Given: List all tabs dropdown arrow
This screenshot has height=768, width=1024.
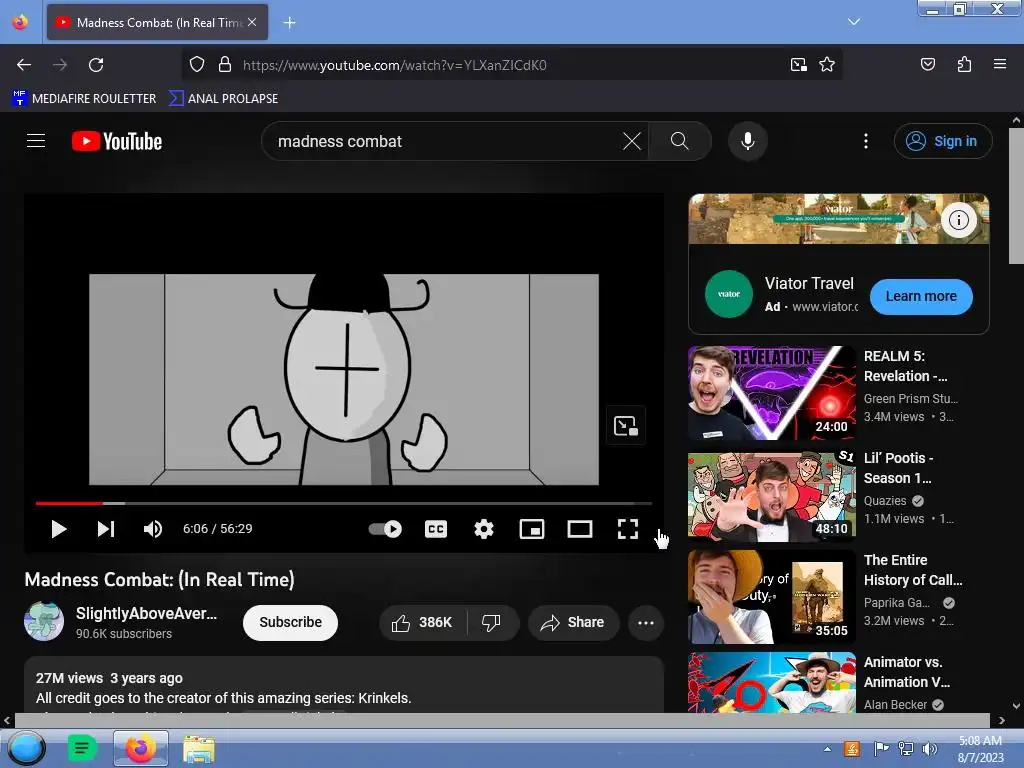Looking at the screenshot, I should (x=854, y=22).
